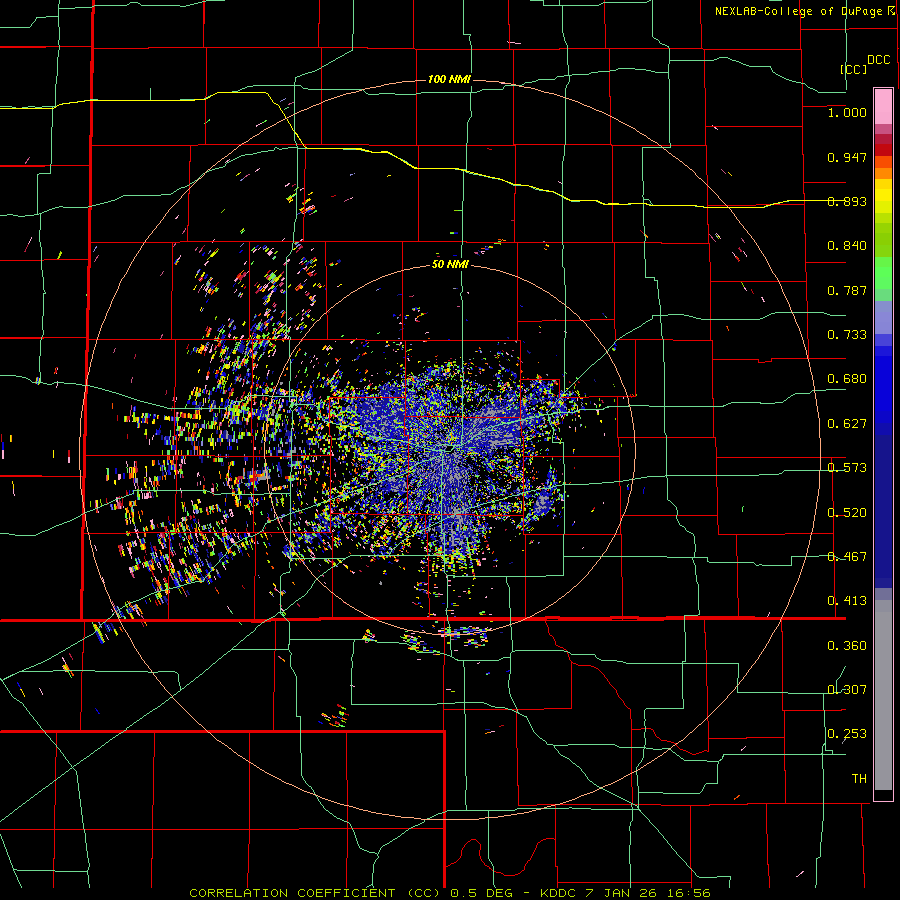Select the 0.947 scale value

(x=847, y=157)
